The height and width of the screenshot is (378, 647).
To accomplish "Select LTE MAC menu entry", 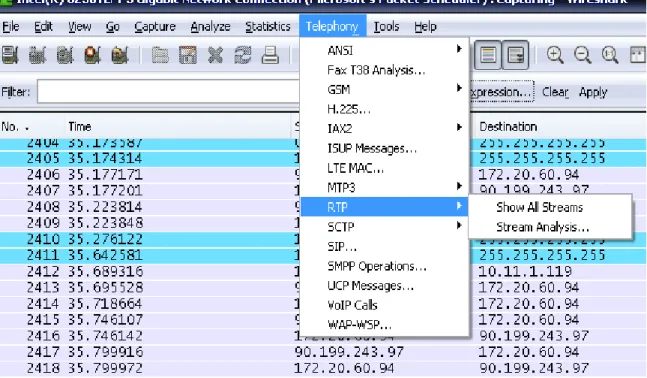I will tap(385, 168).
